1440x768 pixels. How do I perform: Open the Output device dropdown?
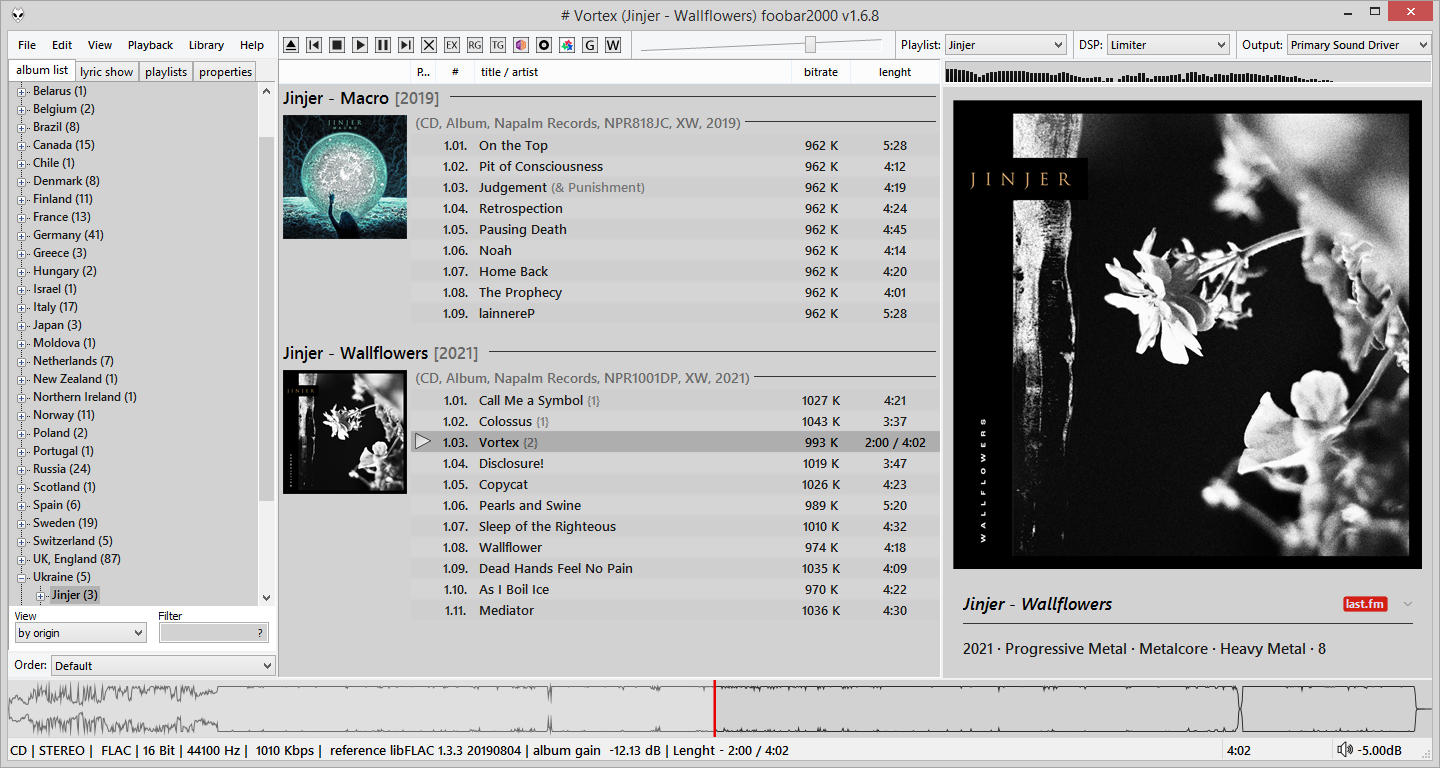point(1359,45)
